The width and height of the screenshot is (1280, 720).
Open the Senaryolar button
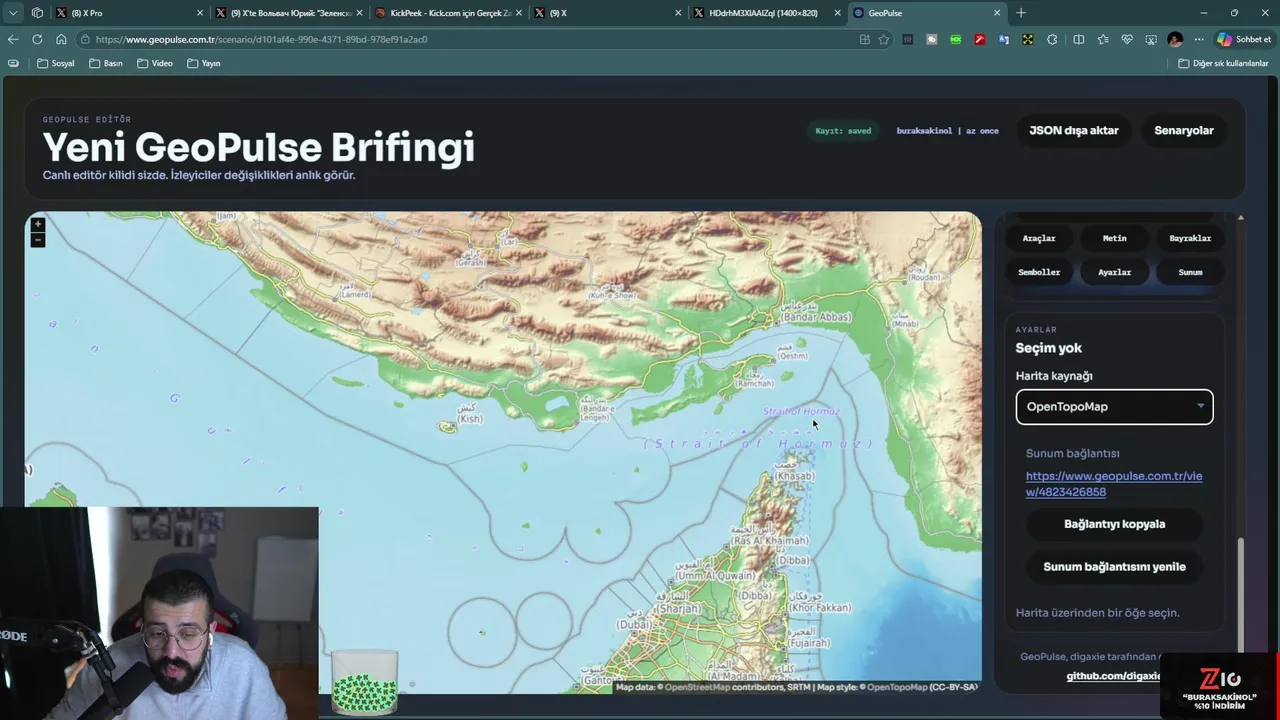(1184, 131)
